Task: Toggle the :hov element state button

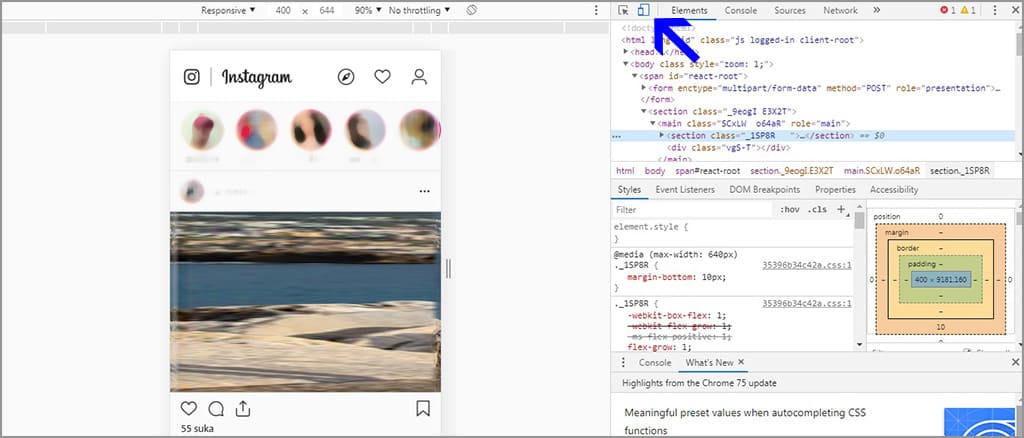Action: coord(789,210)
